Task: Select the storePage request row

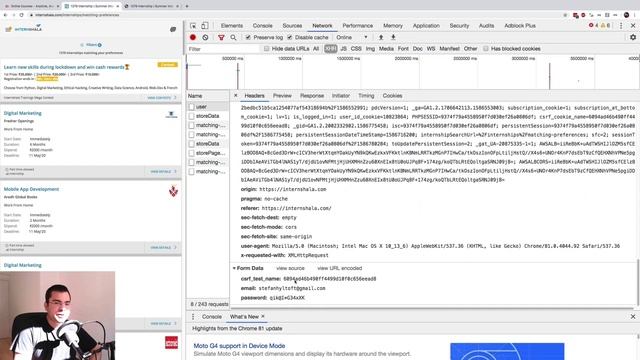Action: point(207,153)
